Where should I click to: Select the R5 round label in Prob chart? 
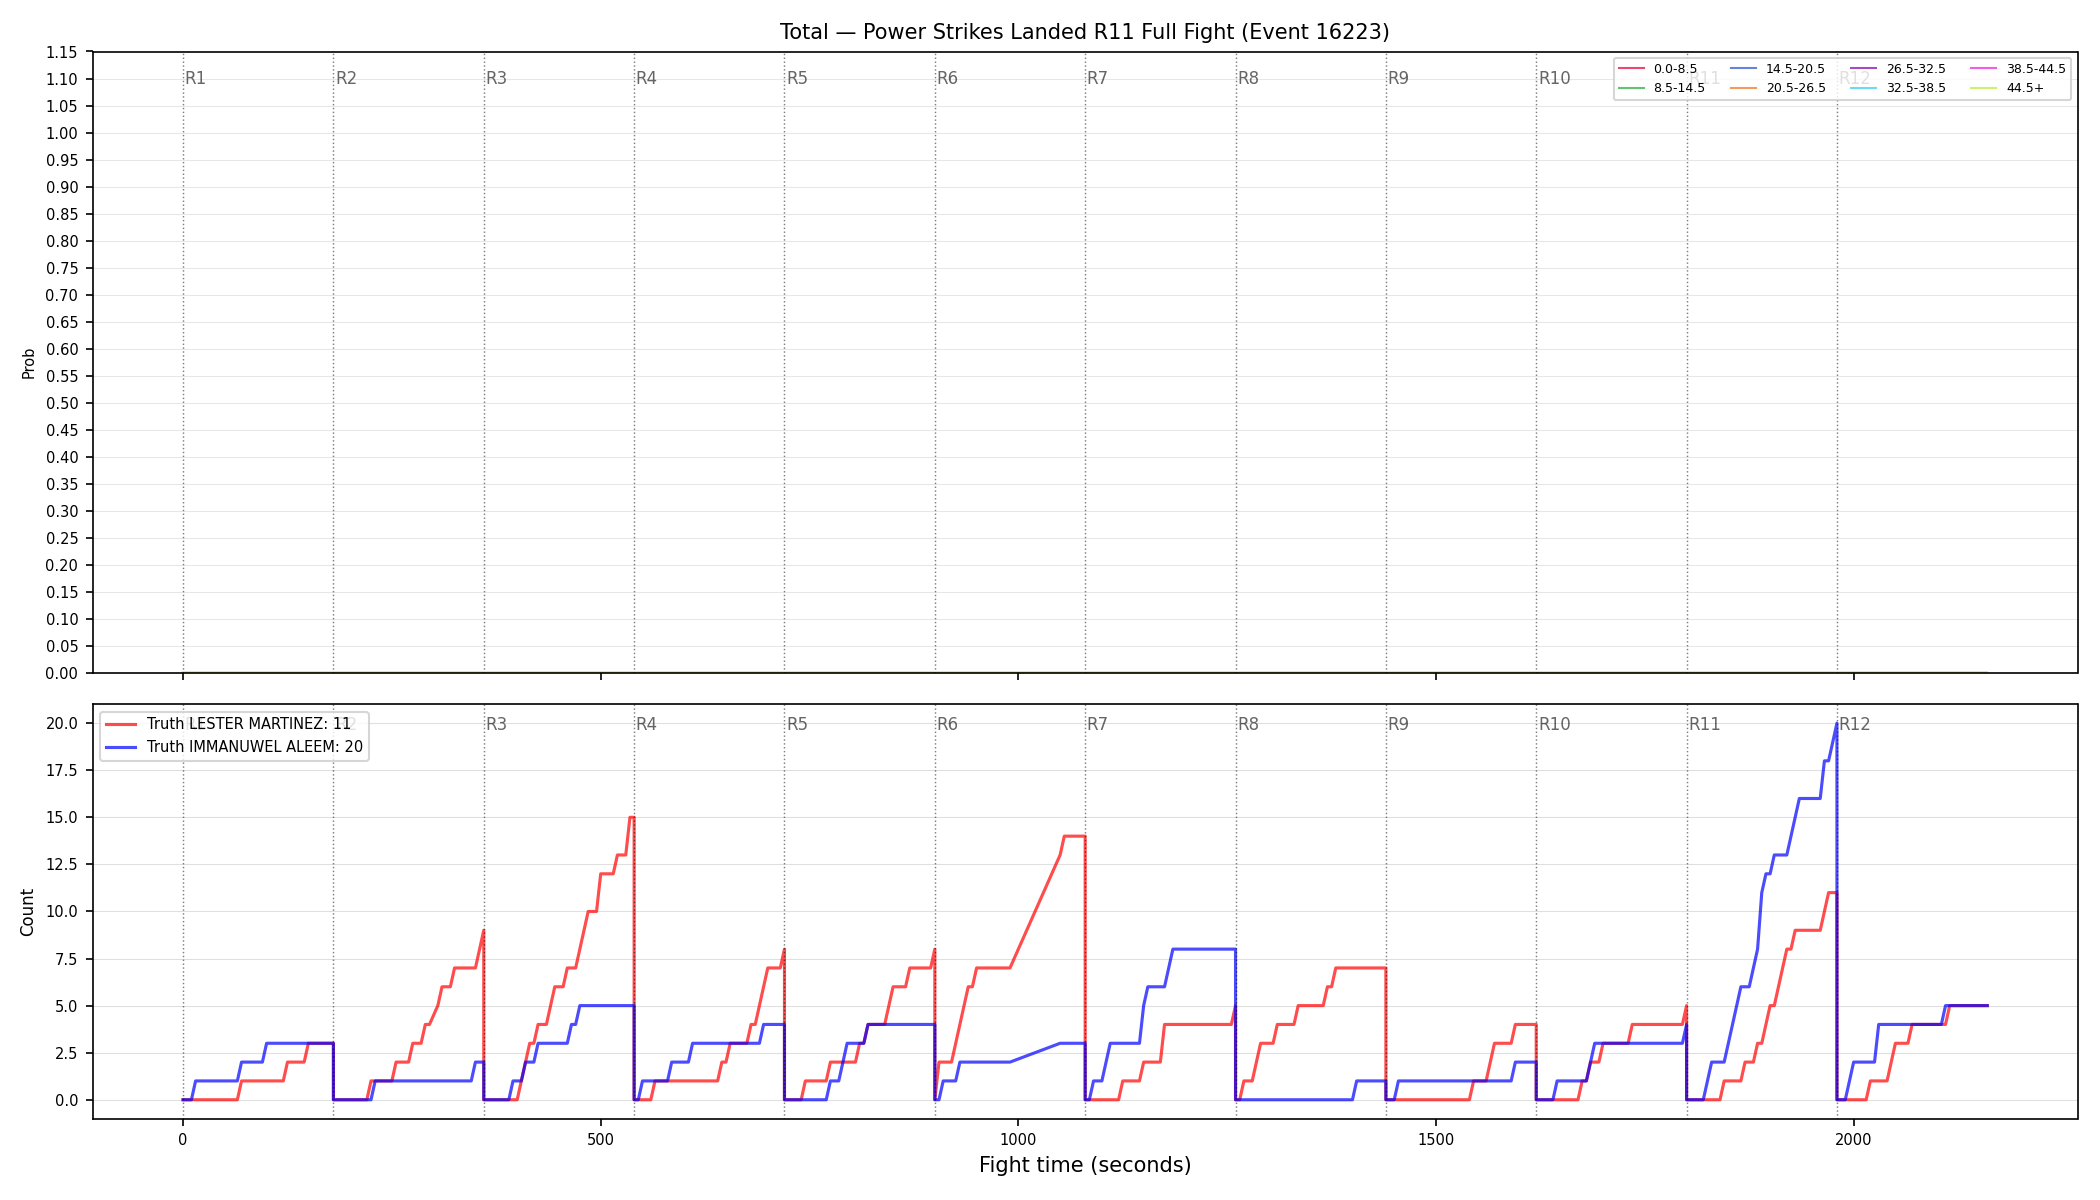(x=797, y=78)
